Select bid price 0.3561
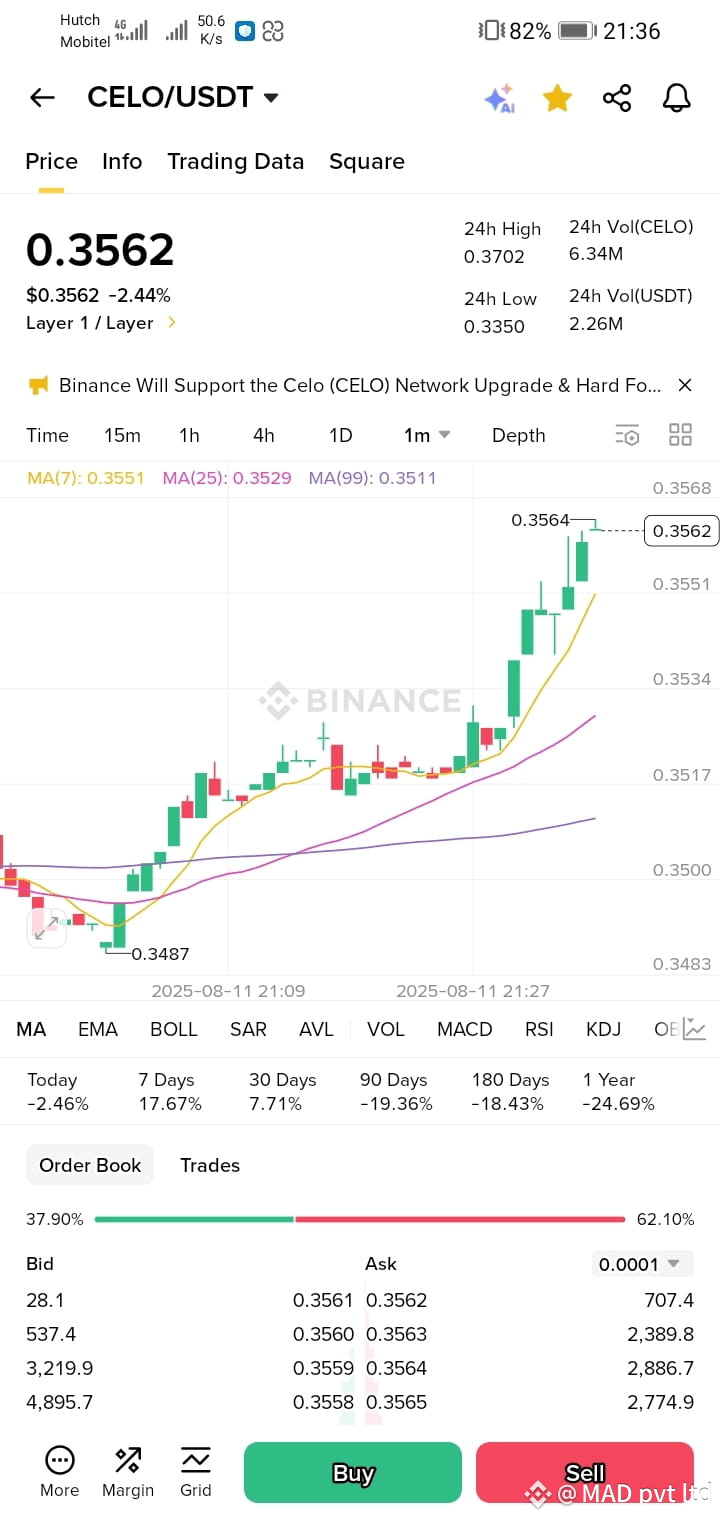The image size is (720, 1520). coord(323,1300)
